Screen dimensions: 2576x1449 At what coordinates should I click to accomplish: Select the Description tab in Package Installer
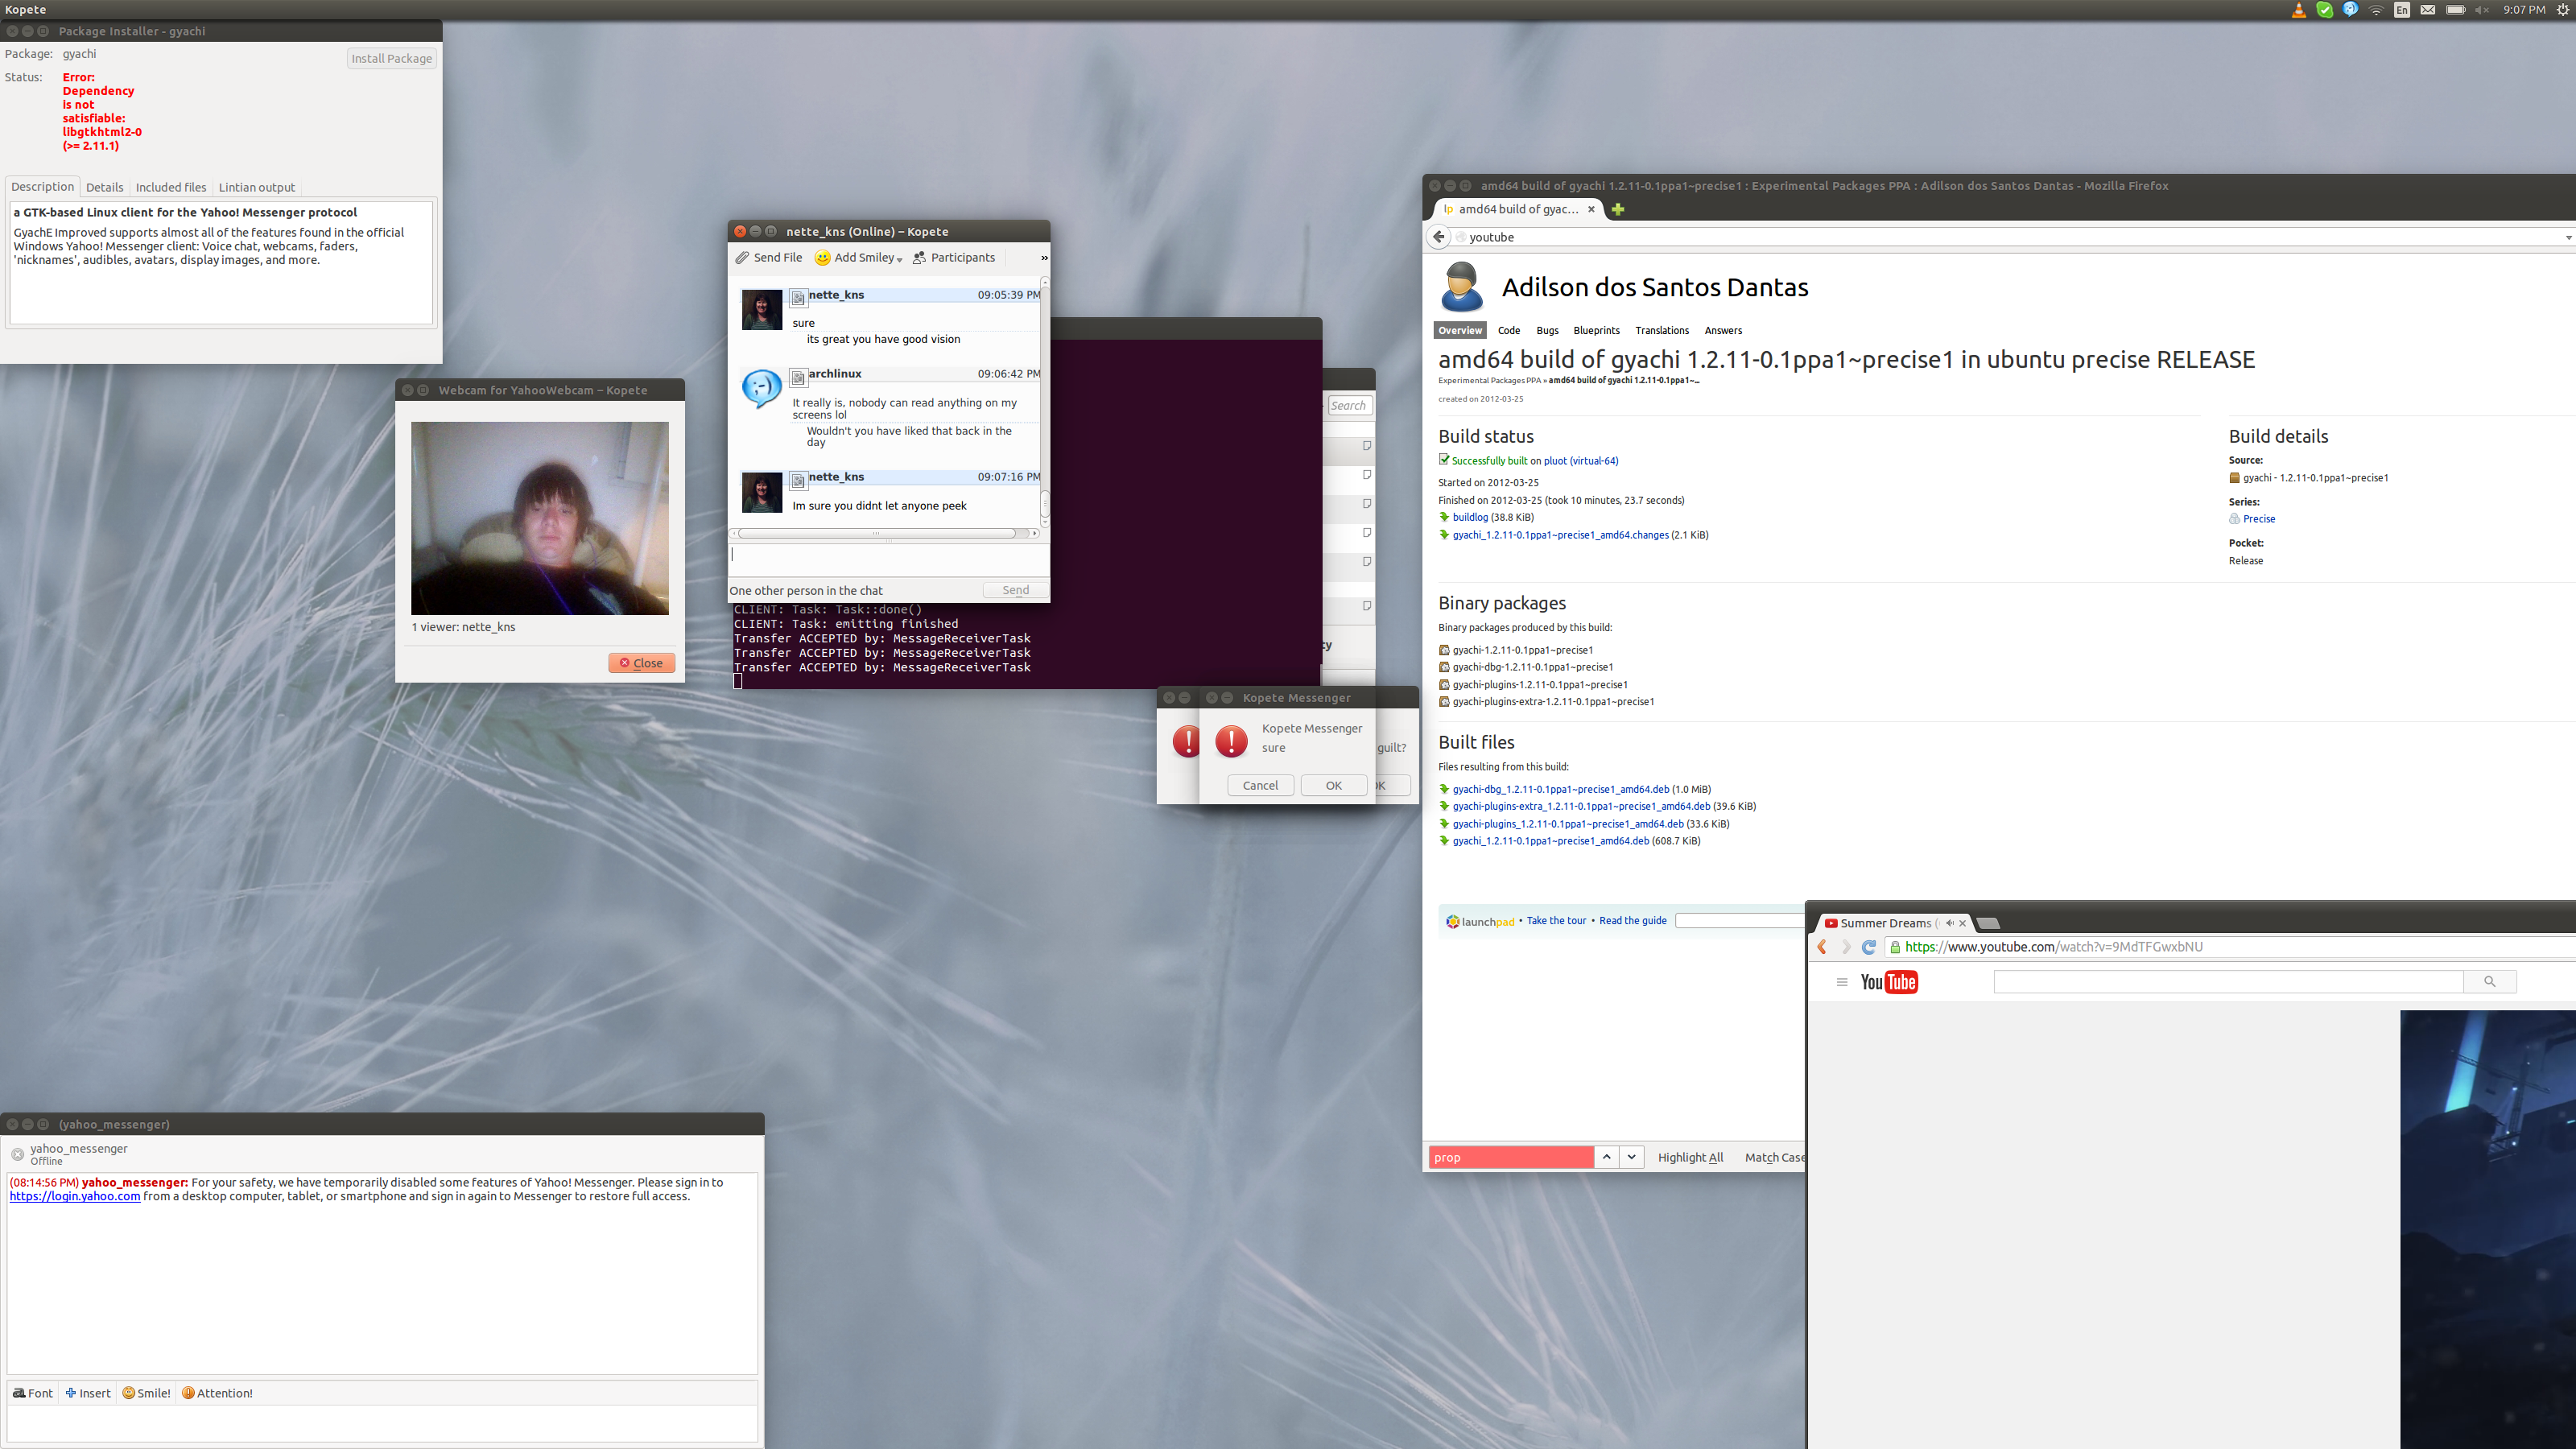point(43,187)
